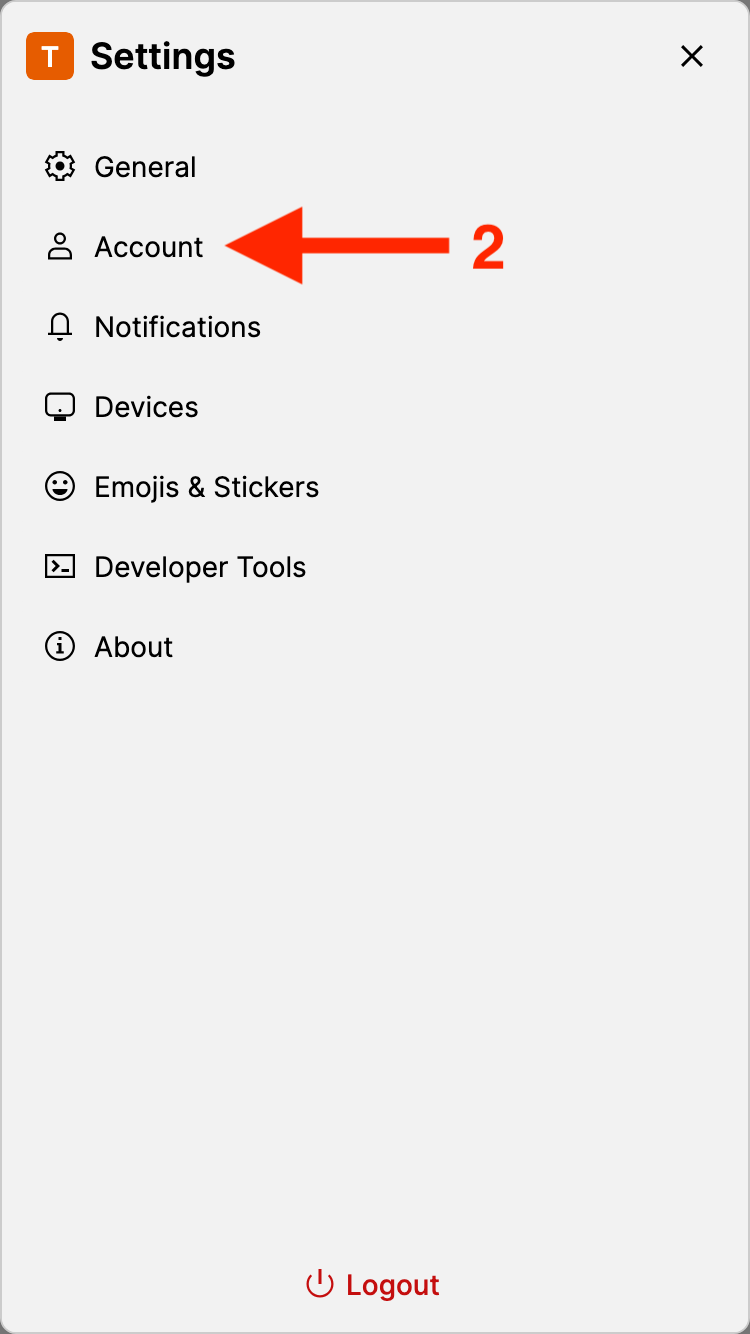750x1334 pixels.
Task: Click the Settings heading title
Action: (x=163, y=56)
